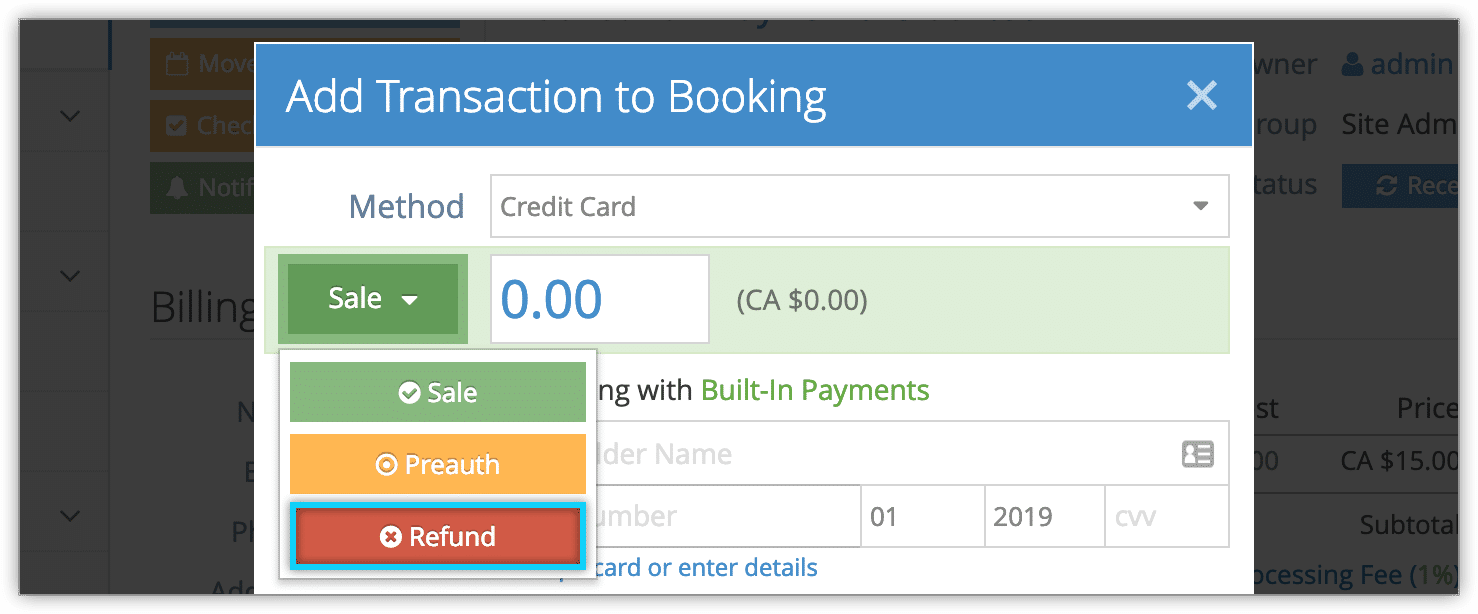Image resolution: width=1478 pixels, height=614 pixels.
Task: Open the Method Credit Card dropdown
Action: click(859, 207)
